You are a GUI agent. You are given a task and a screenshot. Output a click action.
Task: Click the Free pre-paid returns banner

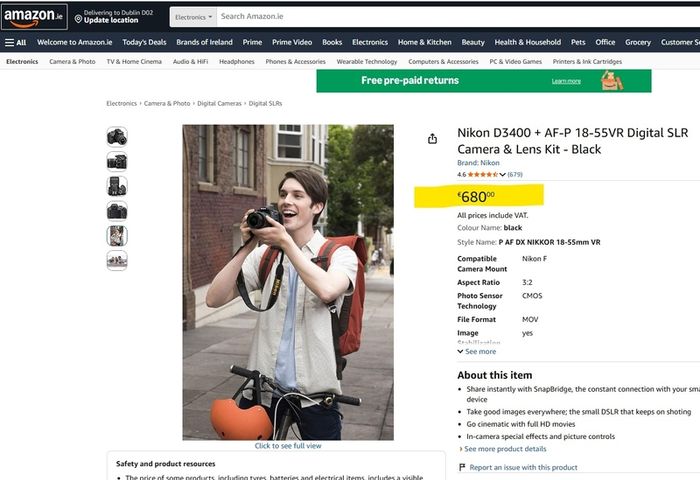pos(484,81)
